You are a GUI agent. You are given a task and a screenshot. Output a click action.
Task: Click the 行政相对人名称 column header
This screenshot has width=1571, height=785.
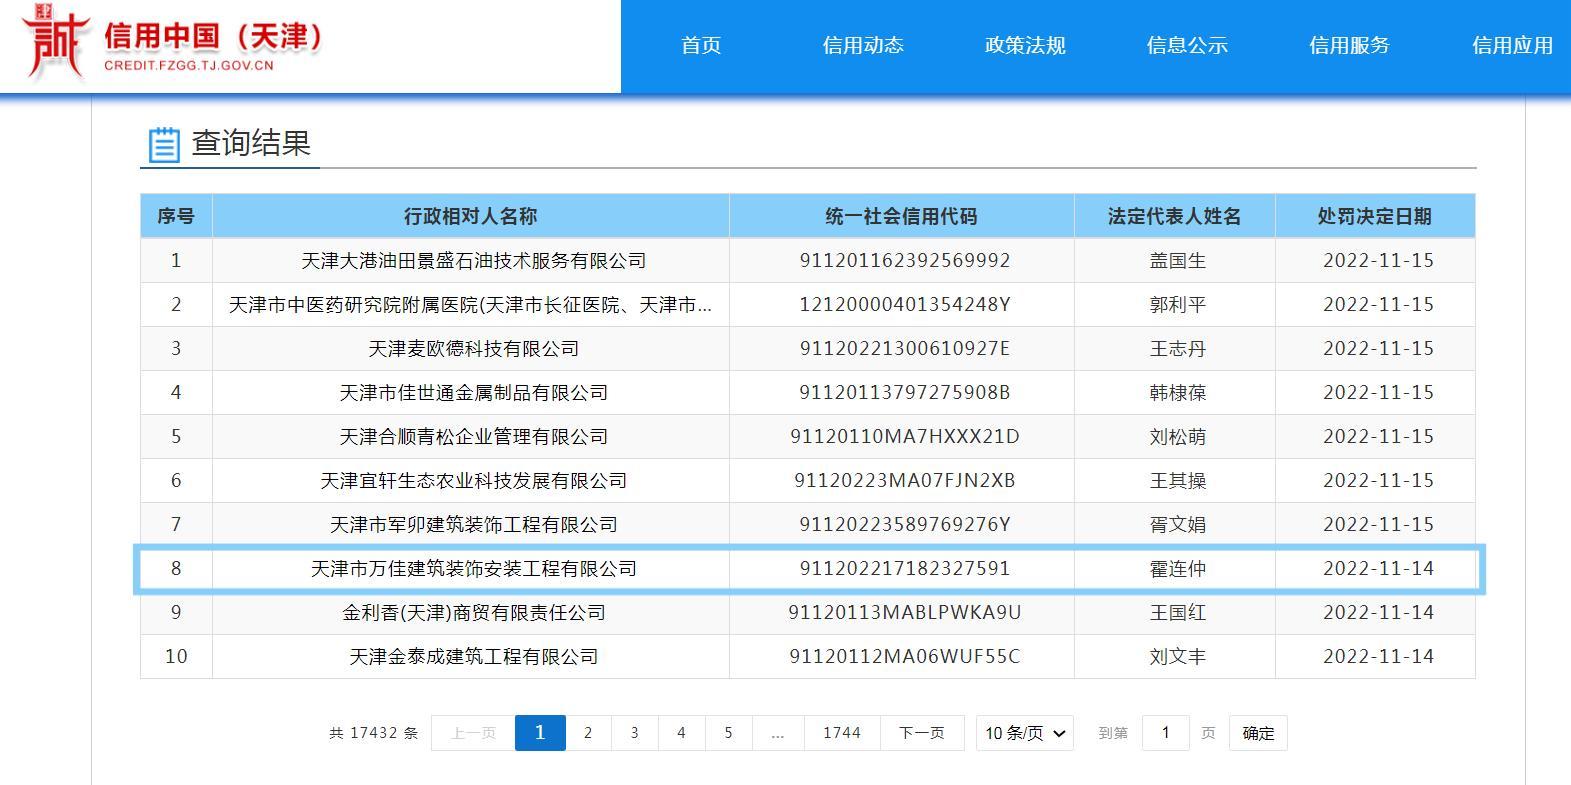point(471,216)
